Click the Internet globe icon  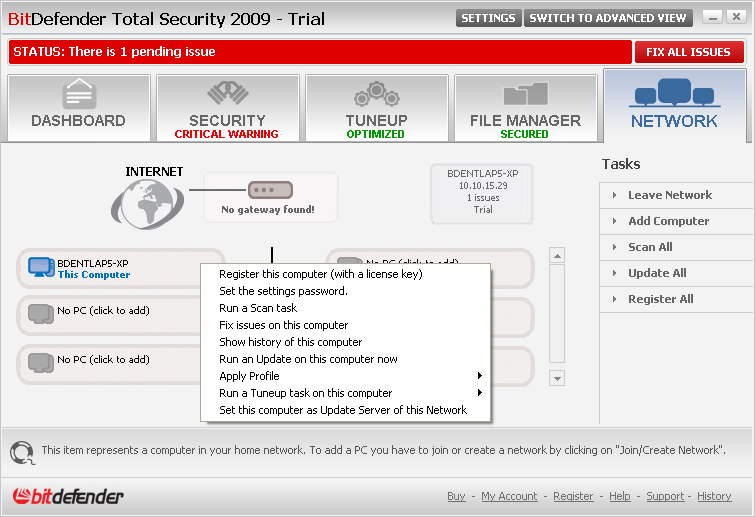click(x=147, y=203)
